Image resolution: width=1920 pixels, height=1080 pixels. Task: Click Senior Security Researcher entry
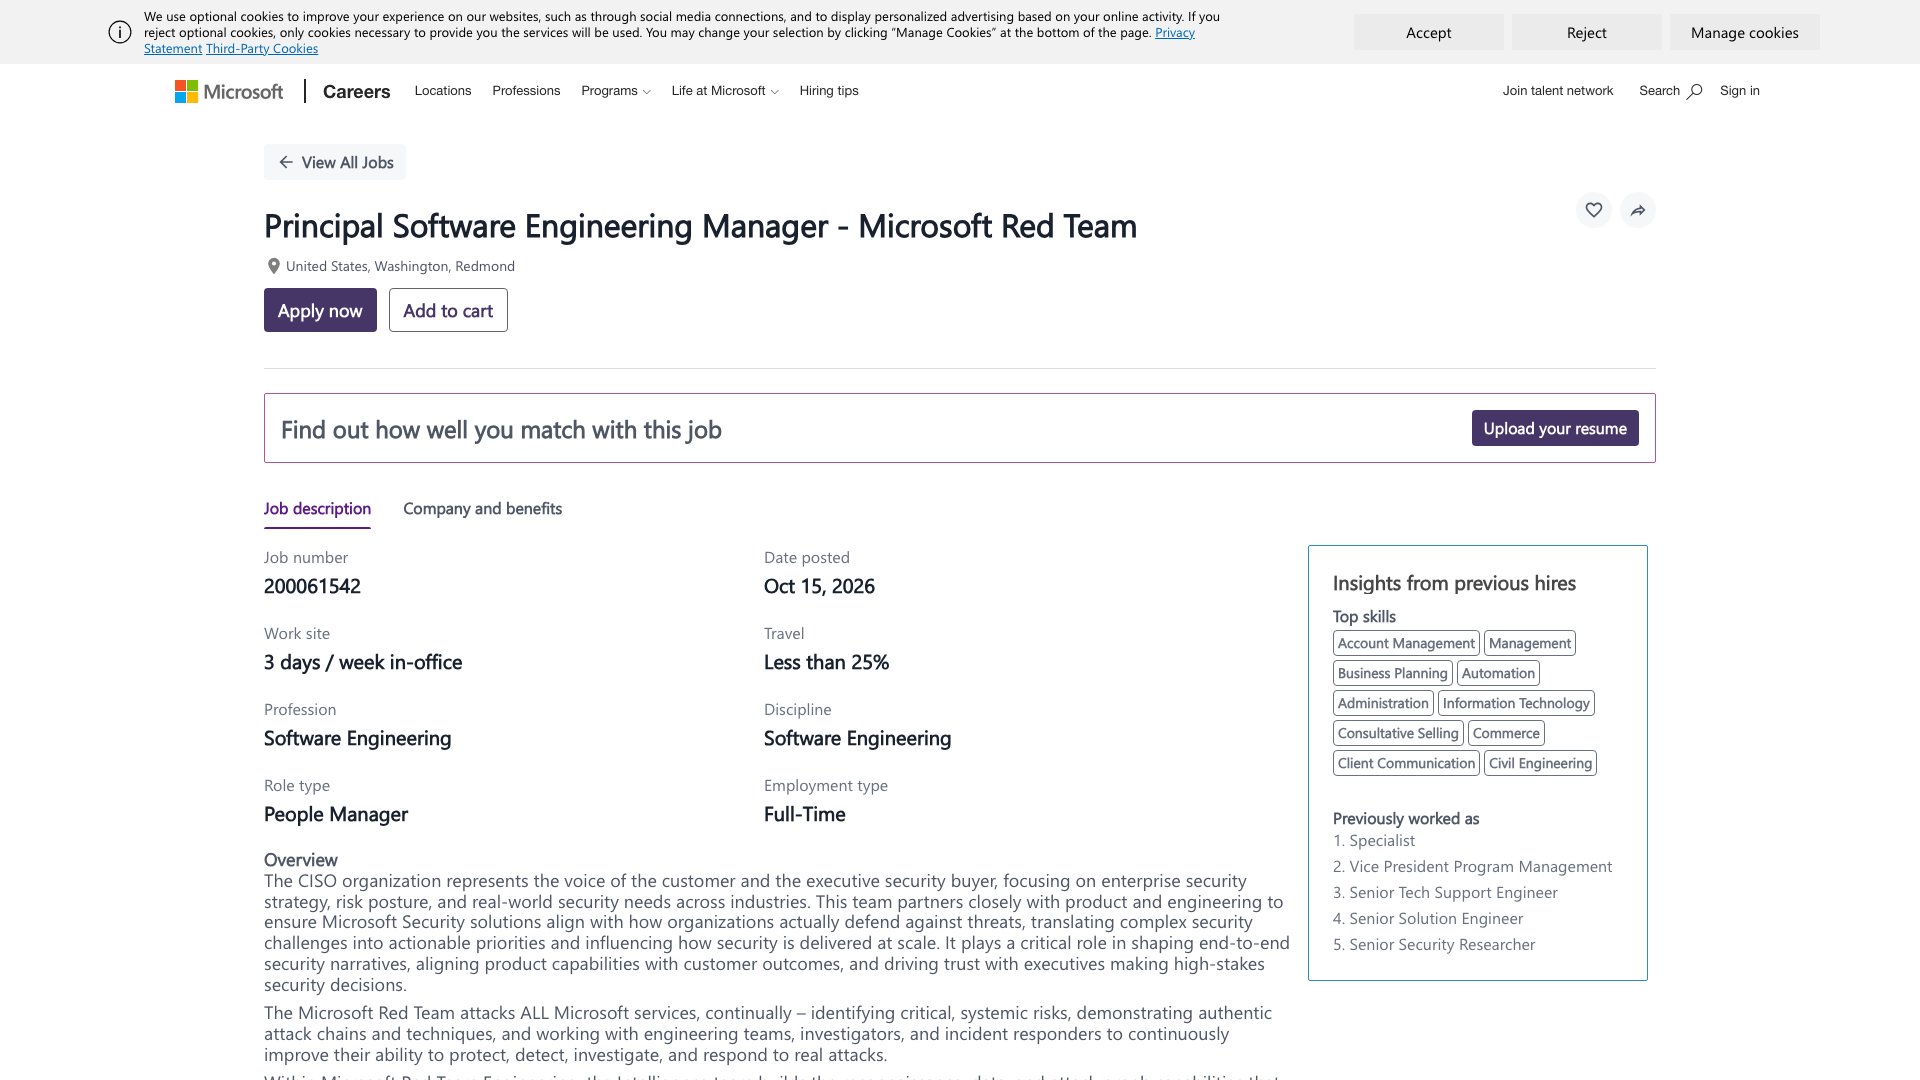click(1434, 945)
